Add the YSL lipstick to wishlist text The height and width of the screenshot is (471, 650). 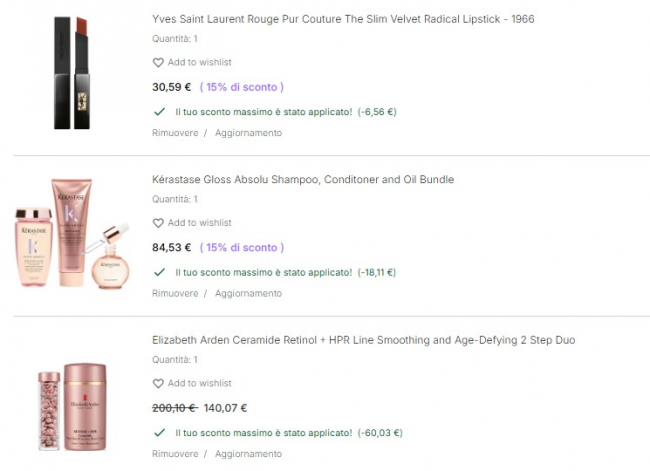pos(199,62)
